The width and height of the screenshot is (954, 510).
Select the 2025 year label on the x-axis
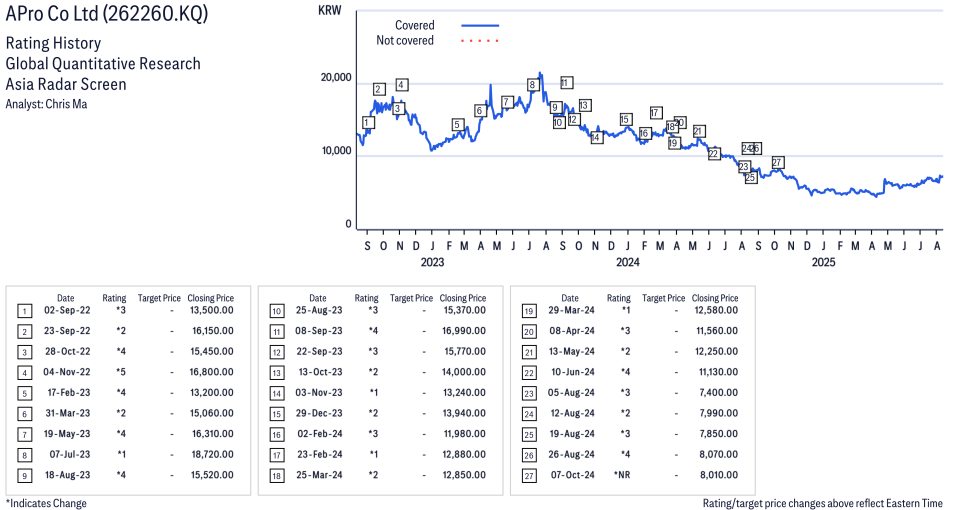(824, 262)
